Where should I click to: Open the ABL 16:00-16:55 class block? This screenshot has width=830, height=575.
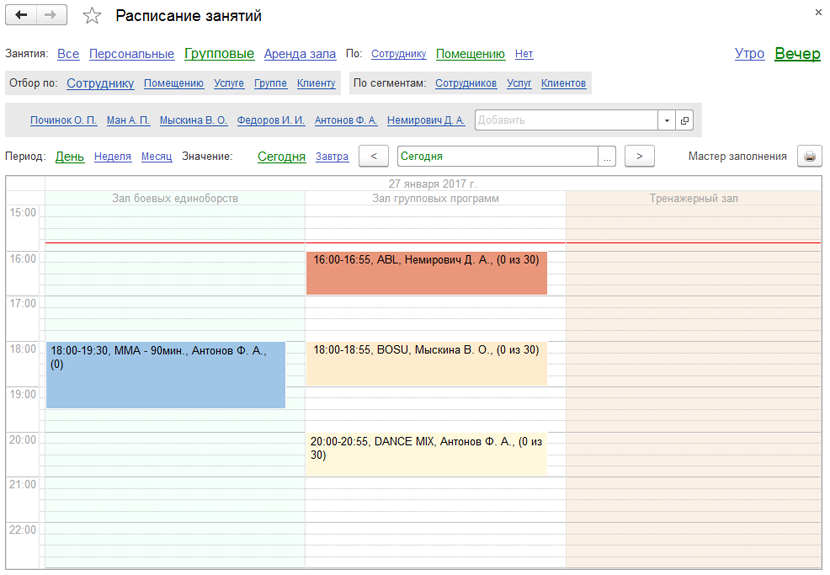(426, 273)
